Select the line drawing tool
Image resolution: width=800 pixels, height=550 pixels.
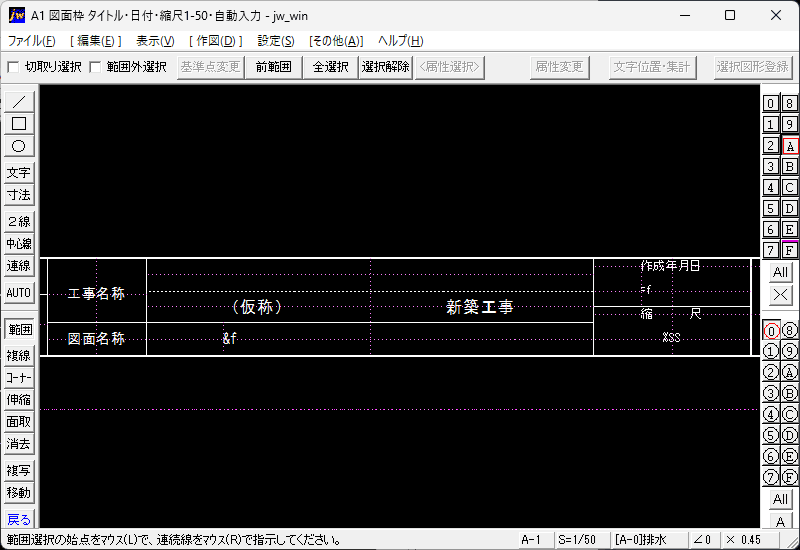19,102
